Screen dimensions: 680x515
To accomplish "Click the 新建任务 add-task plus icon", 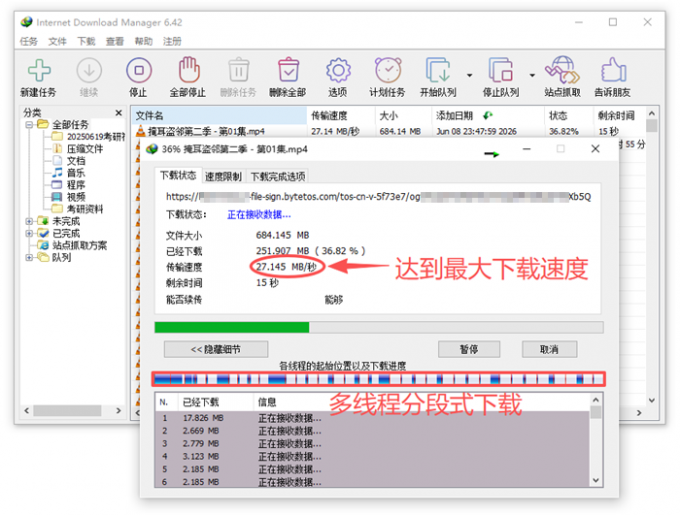I will coord(39,70).
